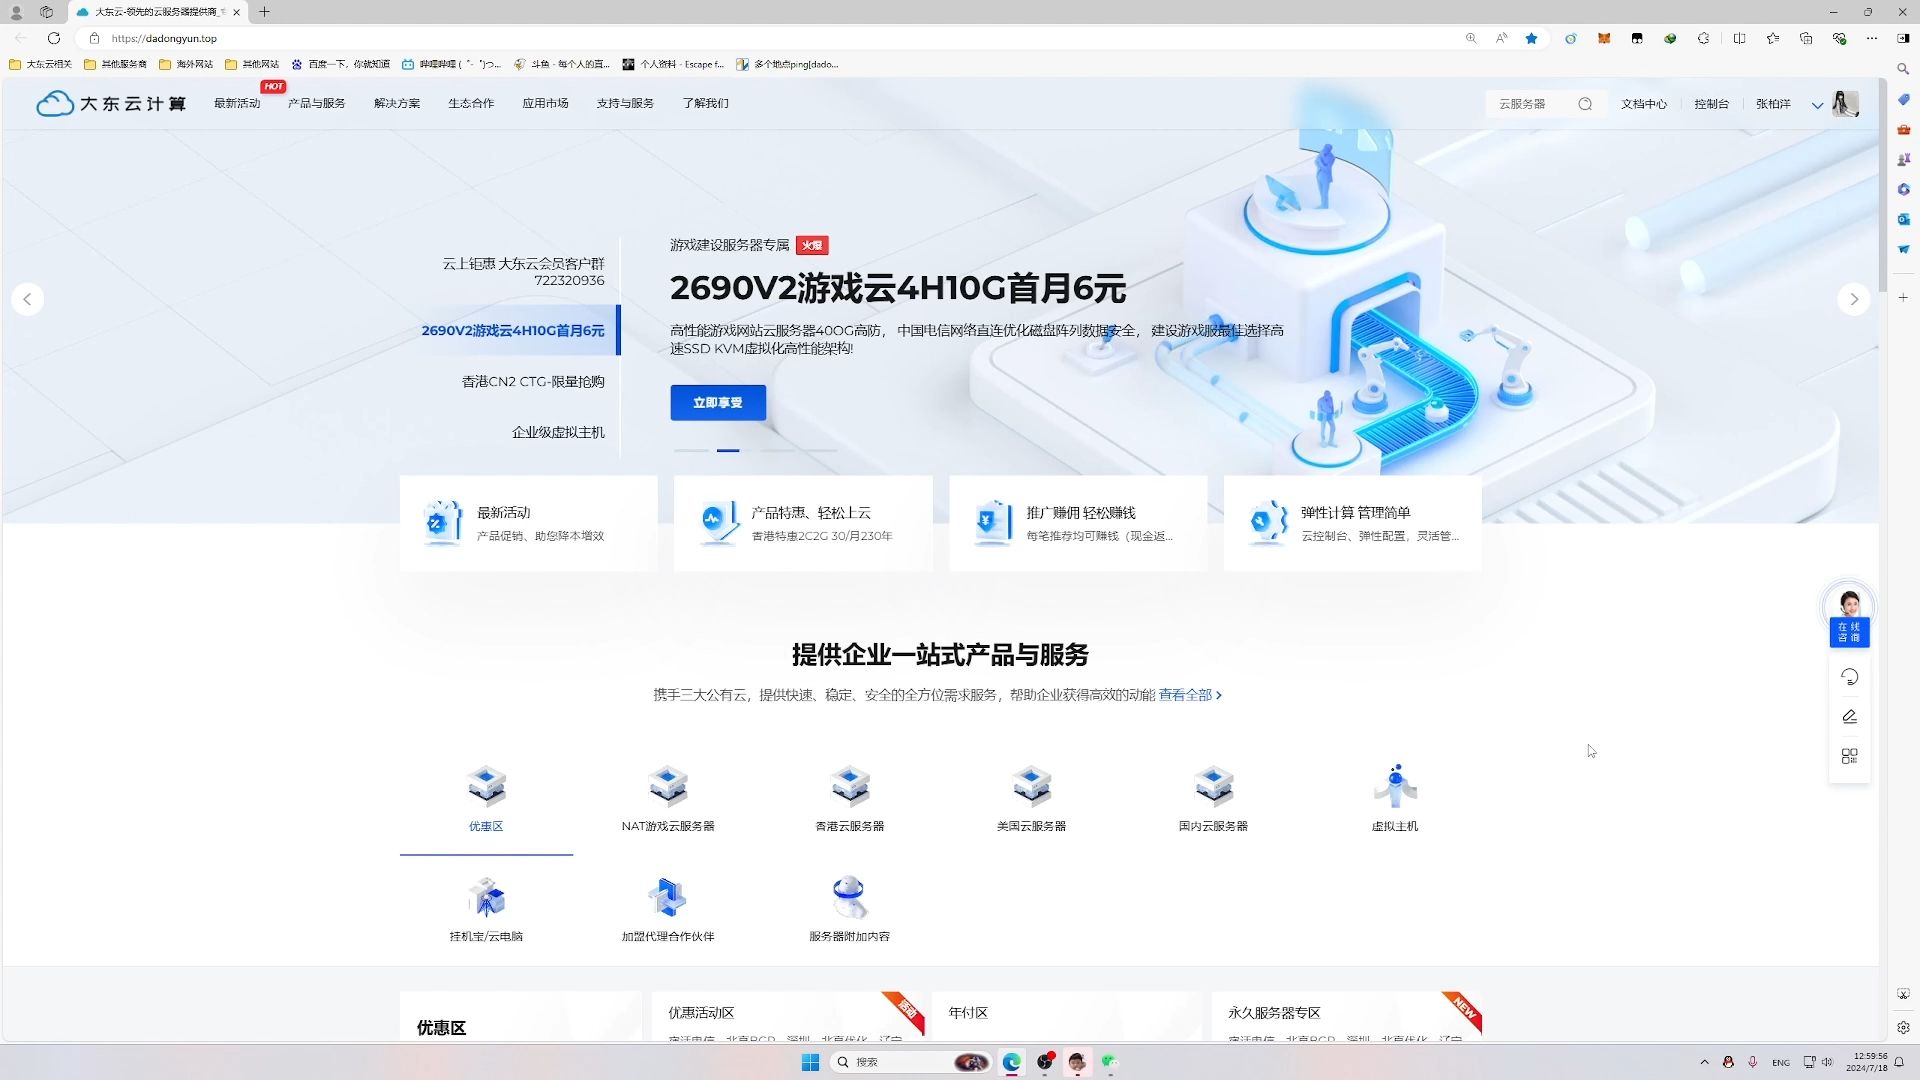The image size is (1920, 1080).
Task: Open the 推广赚佣 轻松赚钱 card
Action: point(1078,523)
